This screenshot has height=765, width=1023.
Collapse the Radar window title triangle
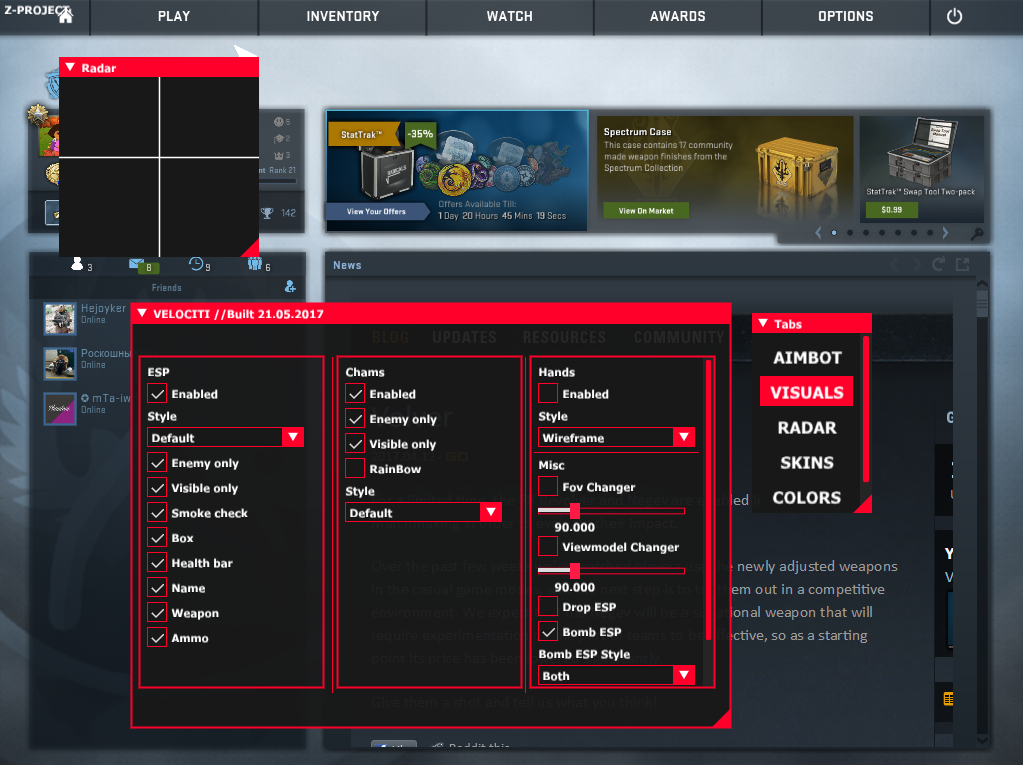70,68
